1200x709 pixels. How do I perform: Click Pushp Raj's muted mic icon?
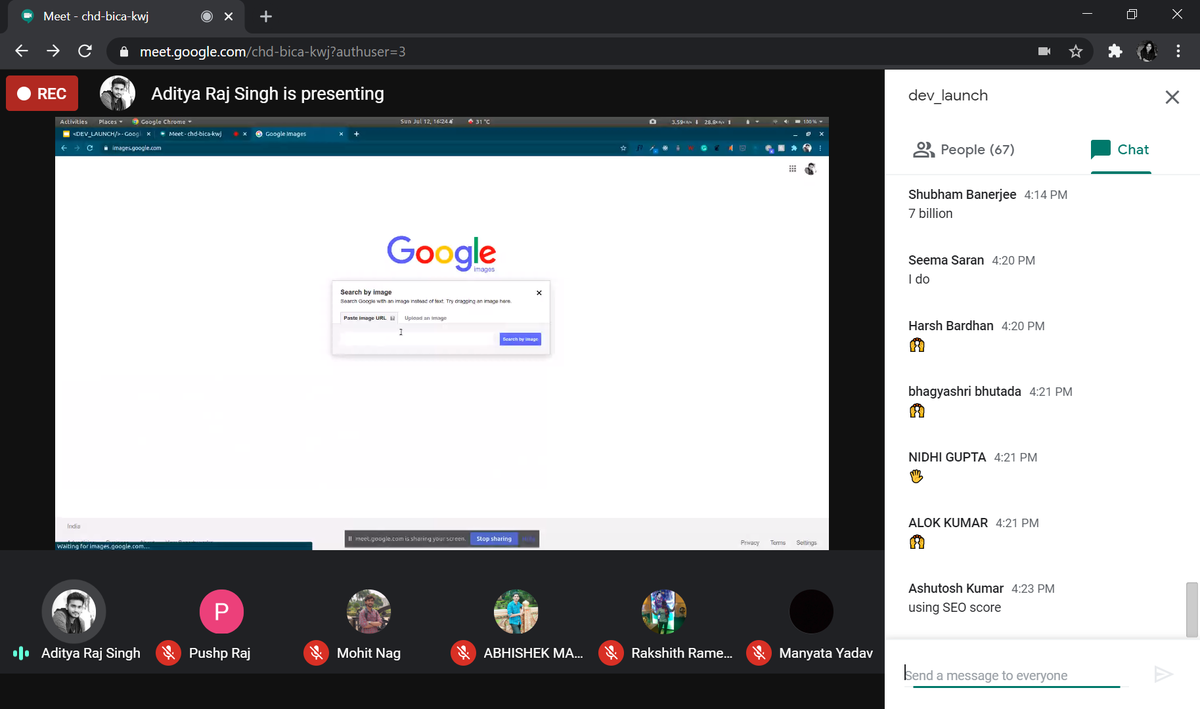pos(168,653)
